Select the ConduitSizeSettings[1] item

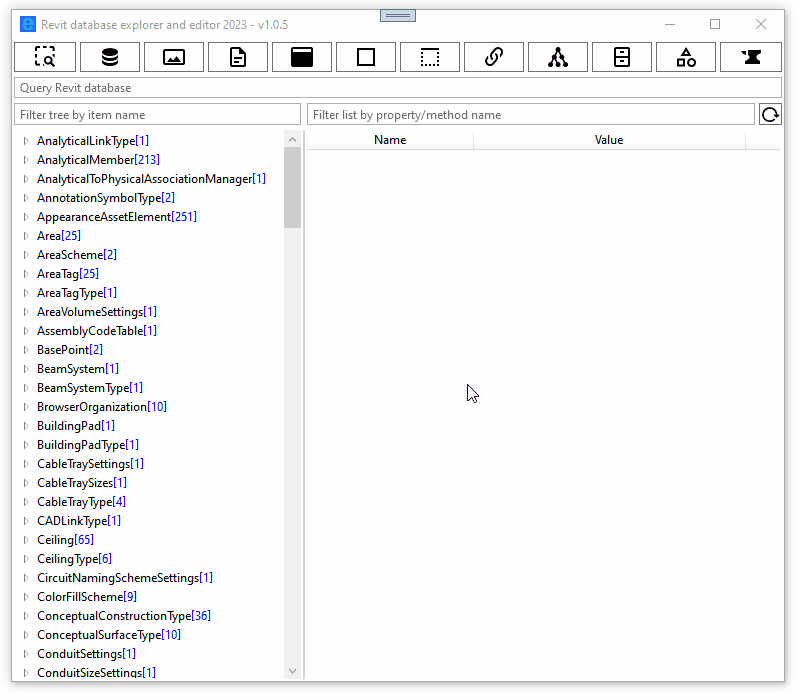(x=96, y=673)
